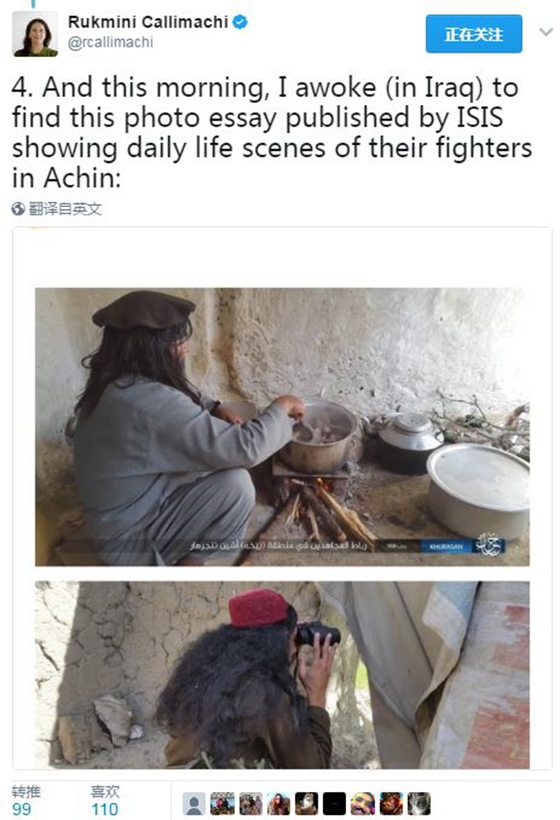View the 99 retweets (转推) list
560x820 pixels.
[26, 801]
